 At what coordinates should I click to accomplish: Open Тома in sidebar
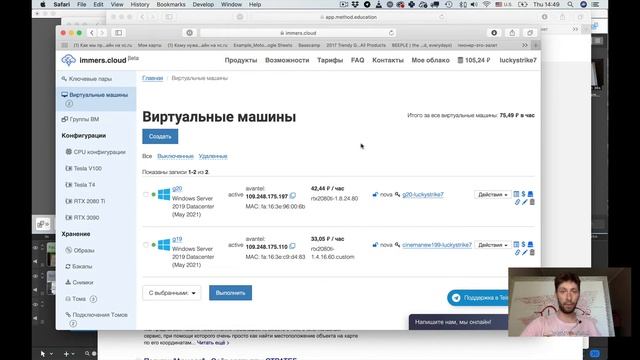pyautogui.click(x=81, y=299)
